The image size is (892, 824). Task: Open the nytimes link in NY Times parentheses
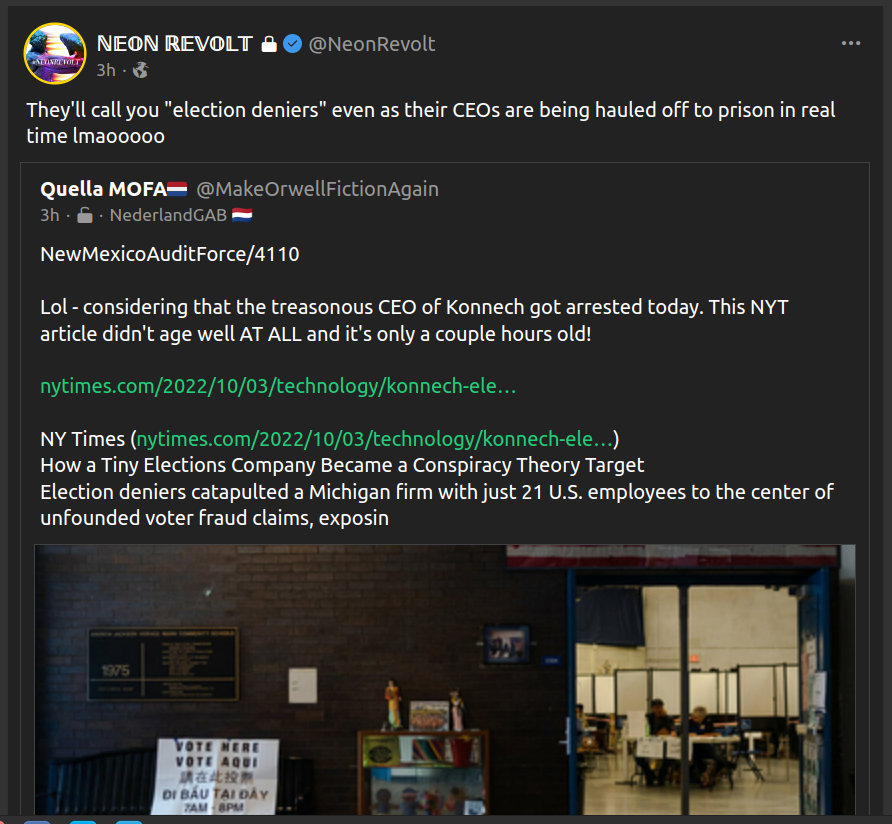[x=375, y=439]
